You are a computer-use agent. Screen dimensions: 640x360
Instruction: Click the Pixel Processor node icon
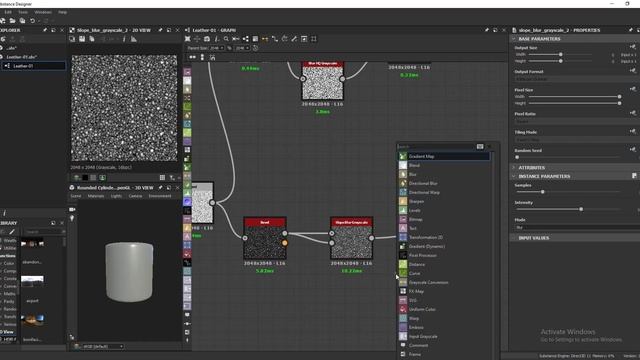coord(403,255)
